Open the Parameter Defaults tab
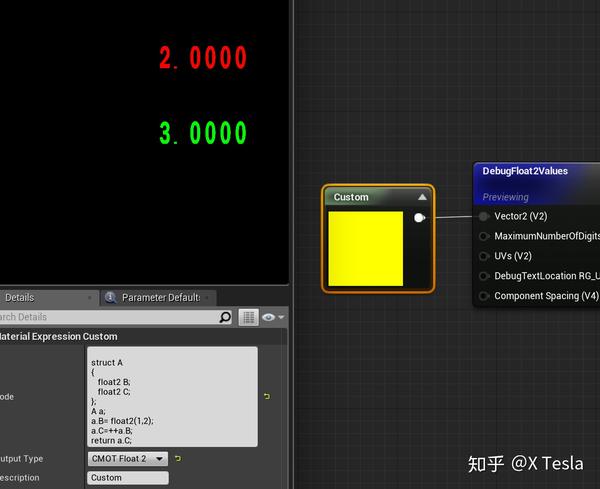The image size is (600, 489). 158,297
